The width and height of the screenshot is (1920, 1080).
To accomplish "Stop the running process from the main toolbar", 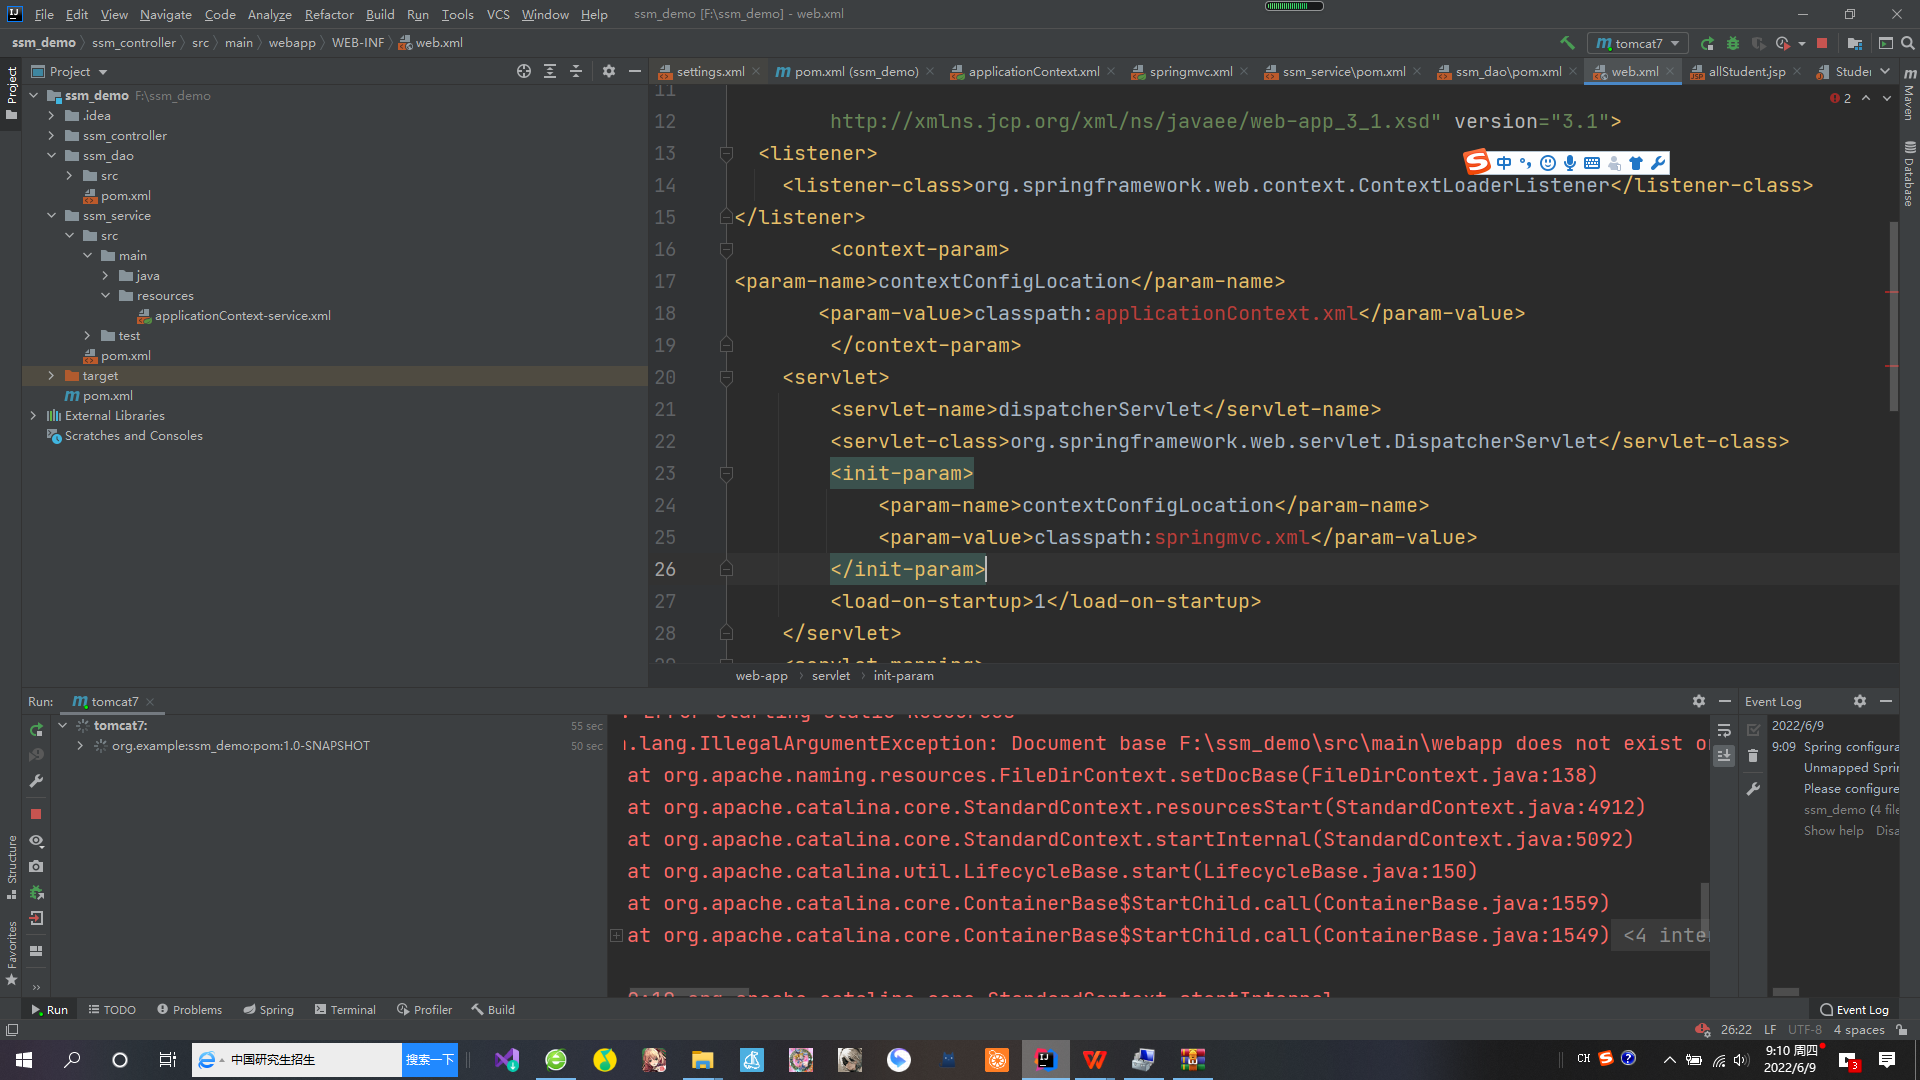I will pos(1822,43).
